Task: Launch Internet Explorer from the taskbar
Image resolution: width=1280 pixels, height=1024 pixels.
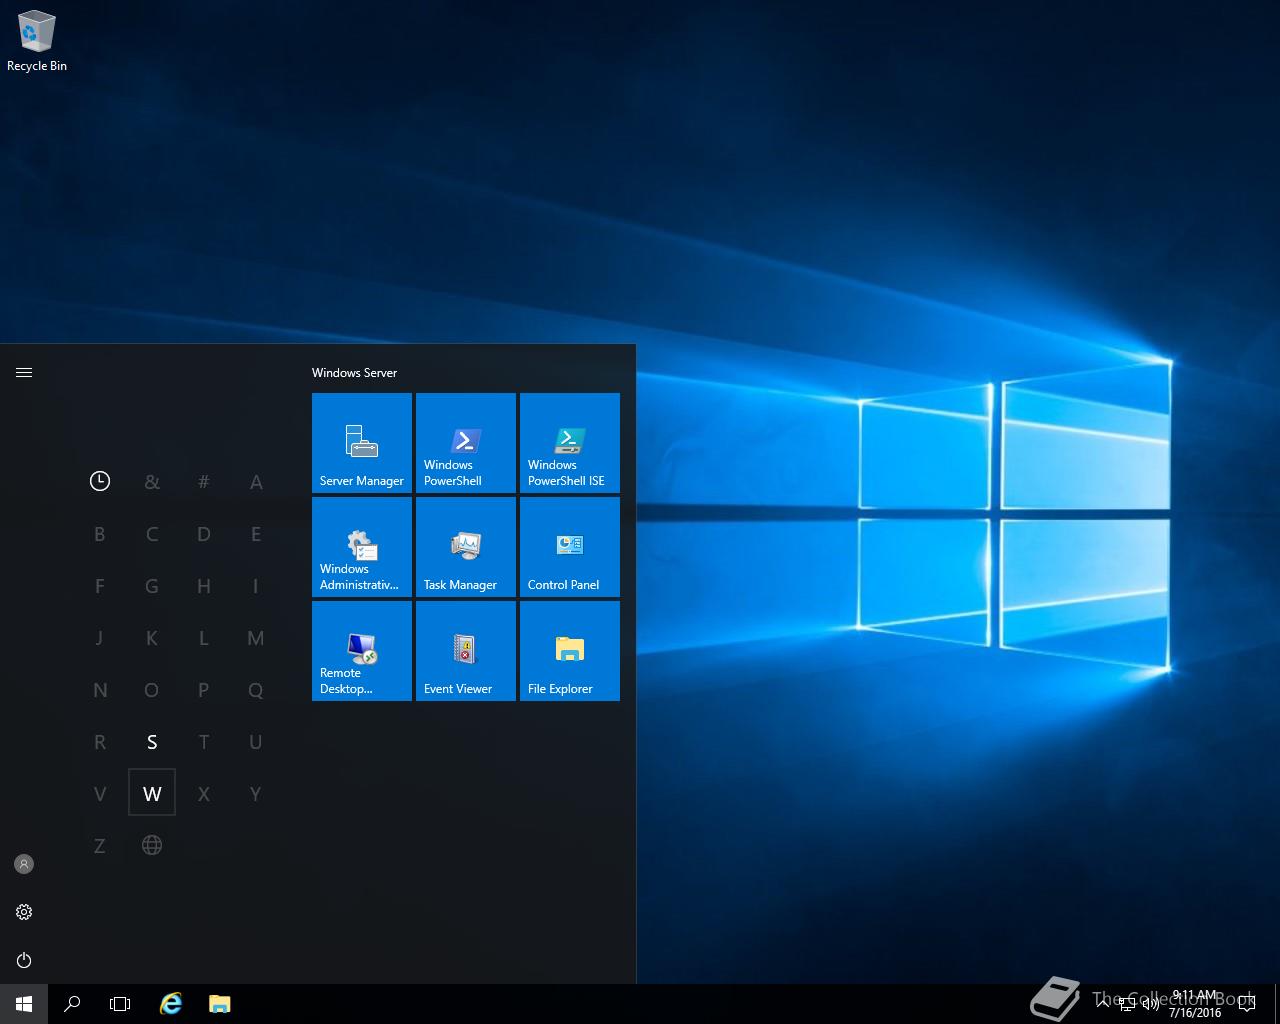Action: click(171, 1004)
